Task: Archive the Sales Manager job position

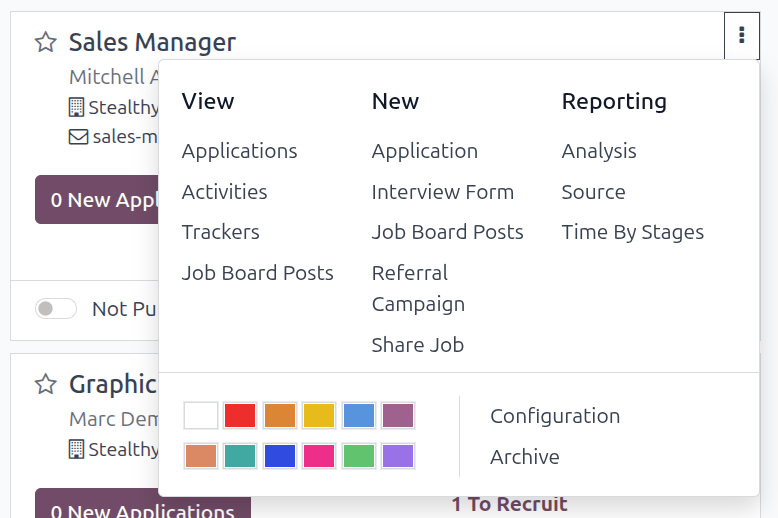Action: [524, 457]
